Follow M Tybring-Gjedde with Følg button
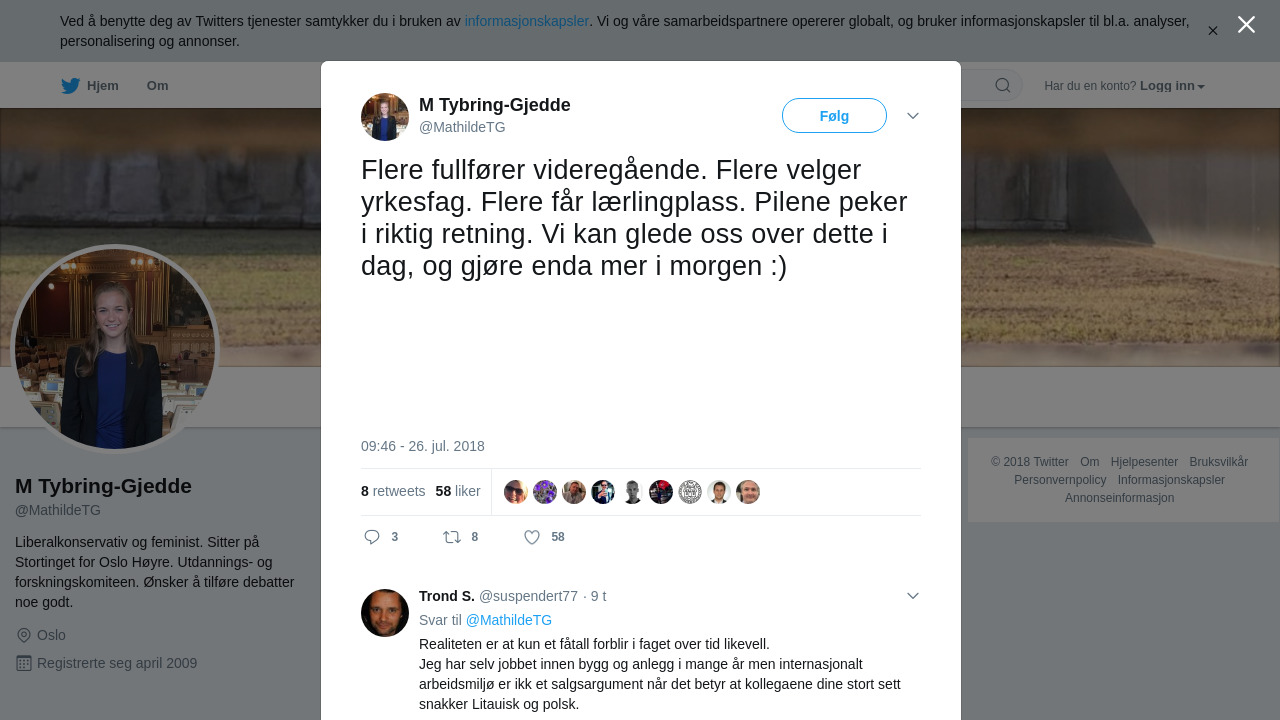The height and width of the screenshot is (720, 1280). pyautogui.click(x=834, y=116)
